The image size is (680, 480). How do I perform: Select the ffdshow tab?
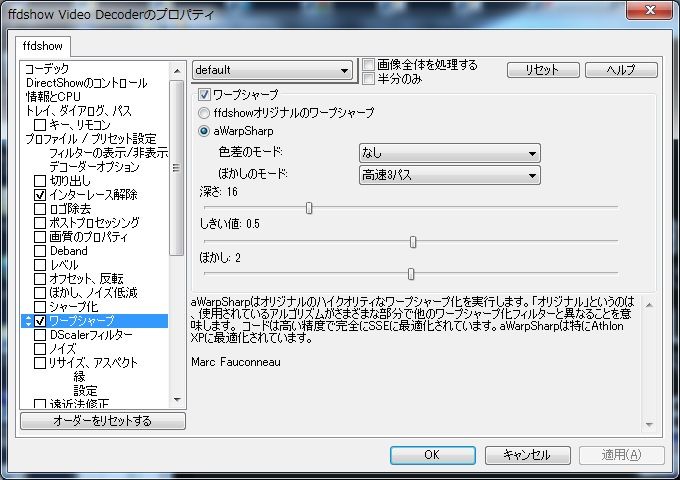click(42, 46)
